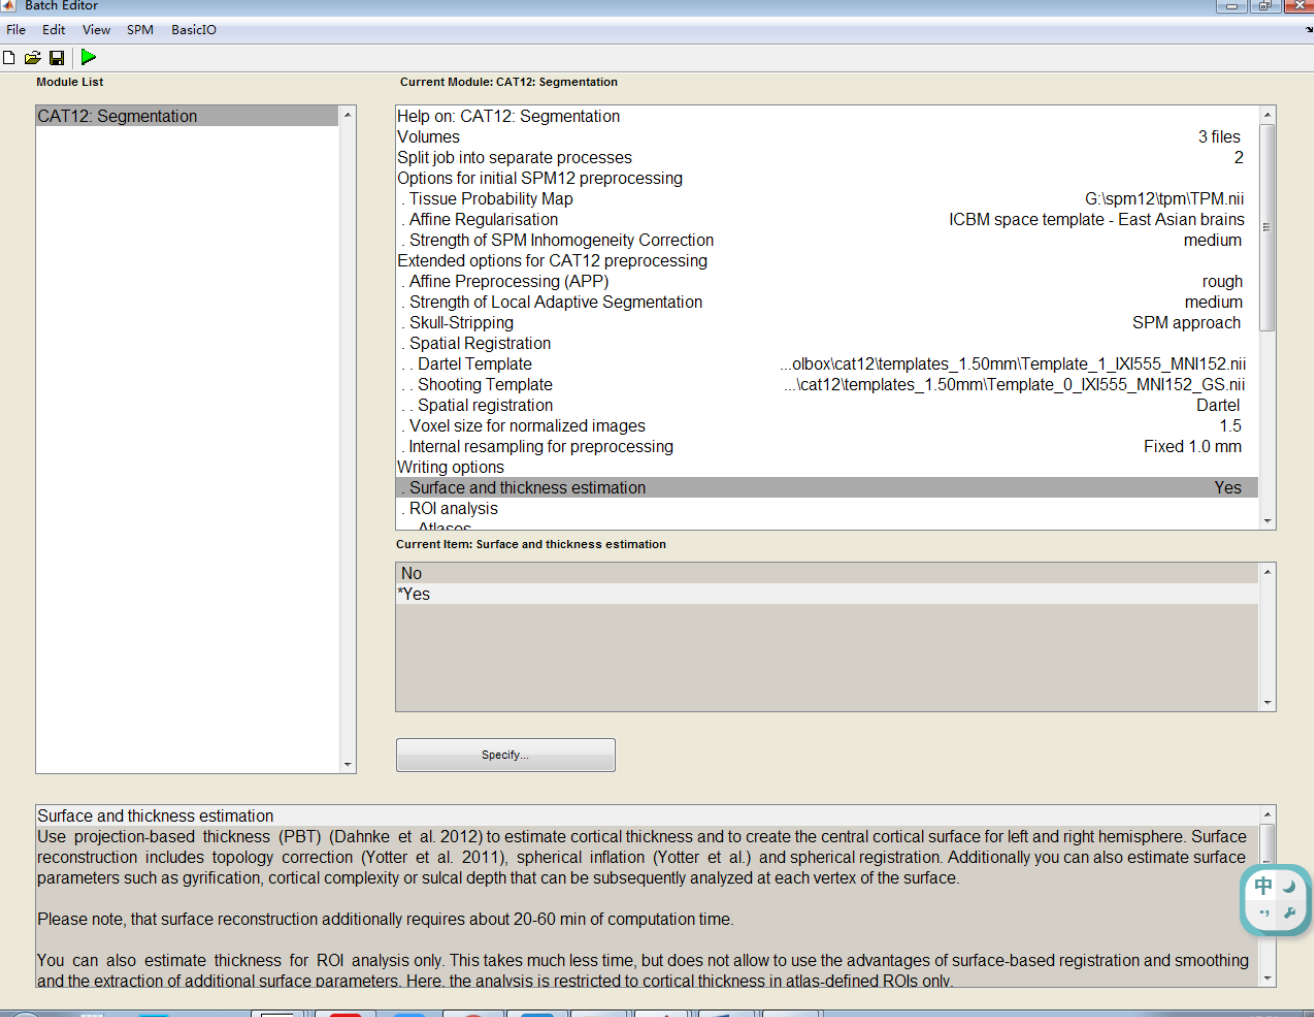Screen dimensions: 1314x1017
Task: Click the wrench icon in the IME widget
Action: (1289, 913)
